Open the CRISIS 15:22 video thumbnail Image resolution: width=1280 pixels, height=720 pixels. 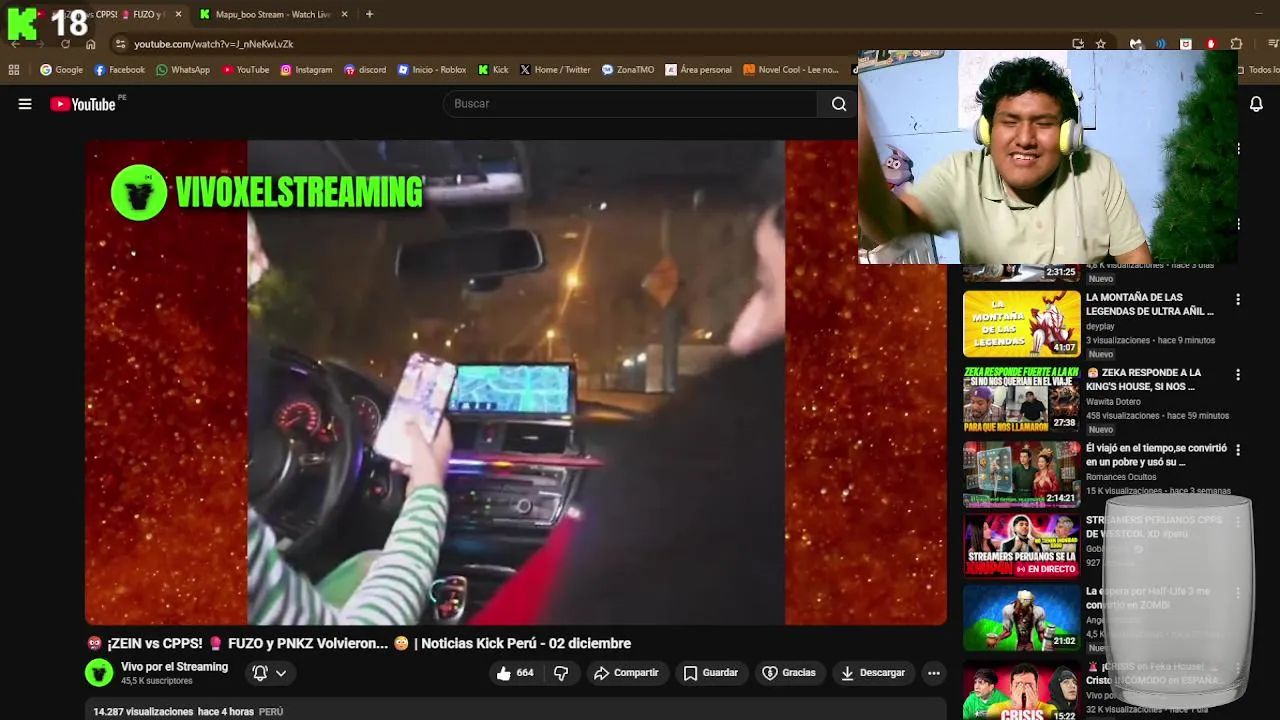(1021, 690)
